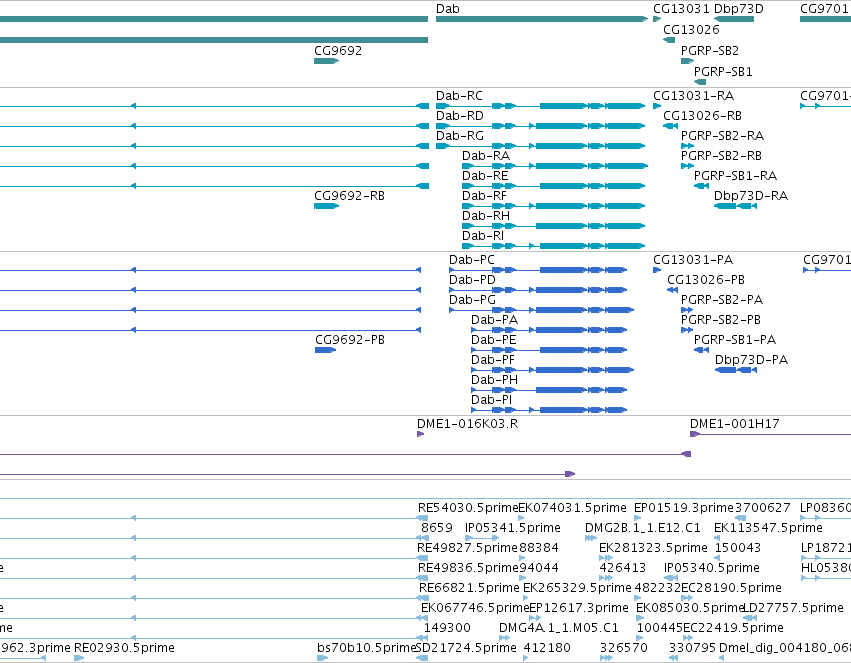Screen dimensions: 851x663
Task: Select the Dab-PC protein label
Action: point(472,260)
